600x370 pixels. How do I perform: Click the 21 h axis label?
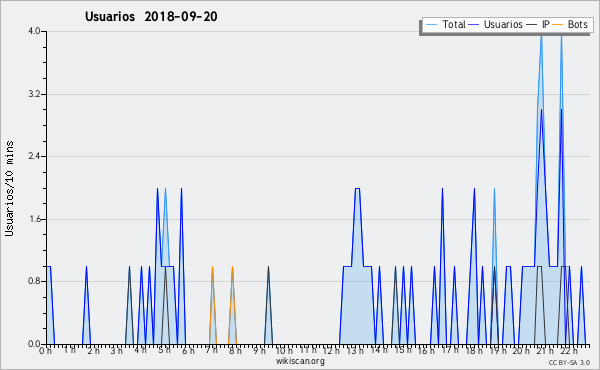[545, 350]
